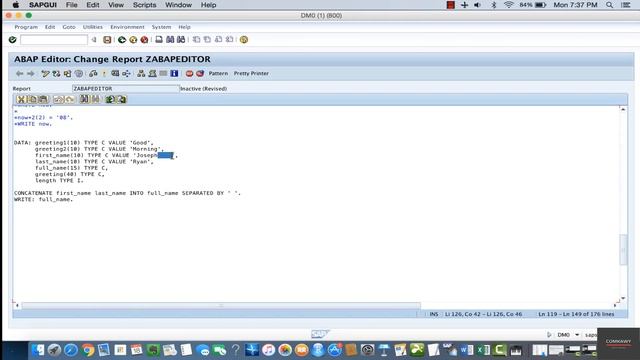Click the editor vertical scroll up arrow
Image resolution: width=640 pixels, height=360 pixels.
coord(623,109)
